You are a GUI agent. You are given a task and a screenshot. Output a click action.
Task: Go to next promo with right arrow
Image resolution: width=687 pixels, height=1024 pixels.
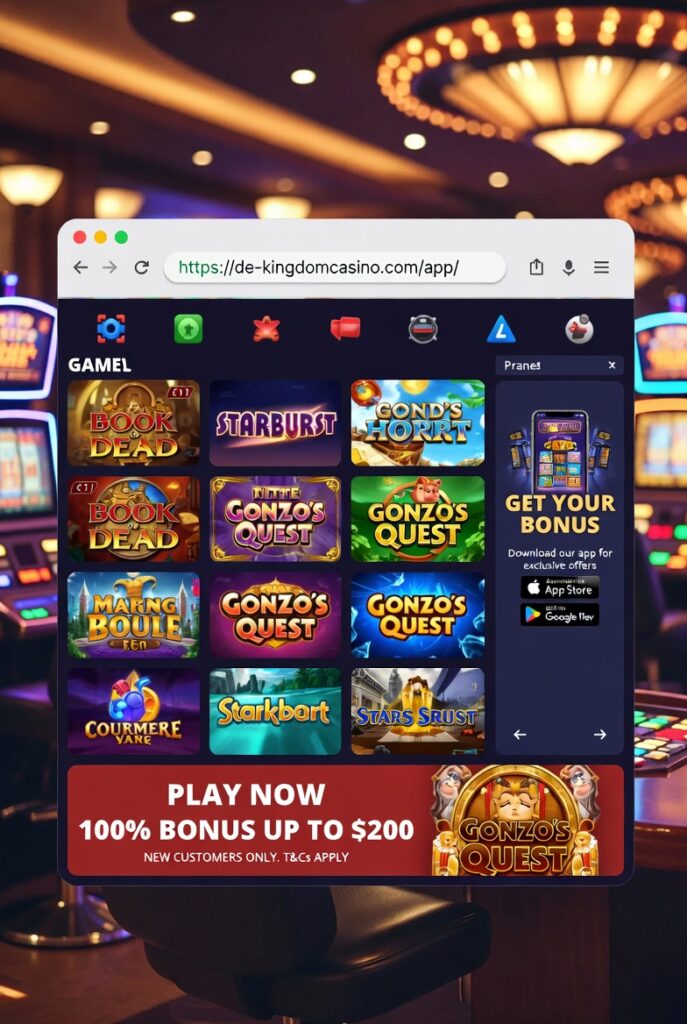pyautogui.click(x=599, y=735)
